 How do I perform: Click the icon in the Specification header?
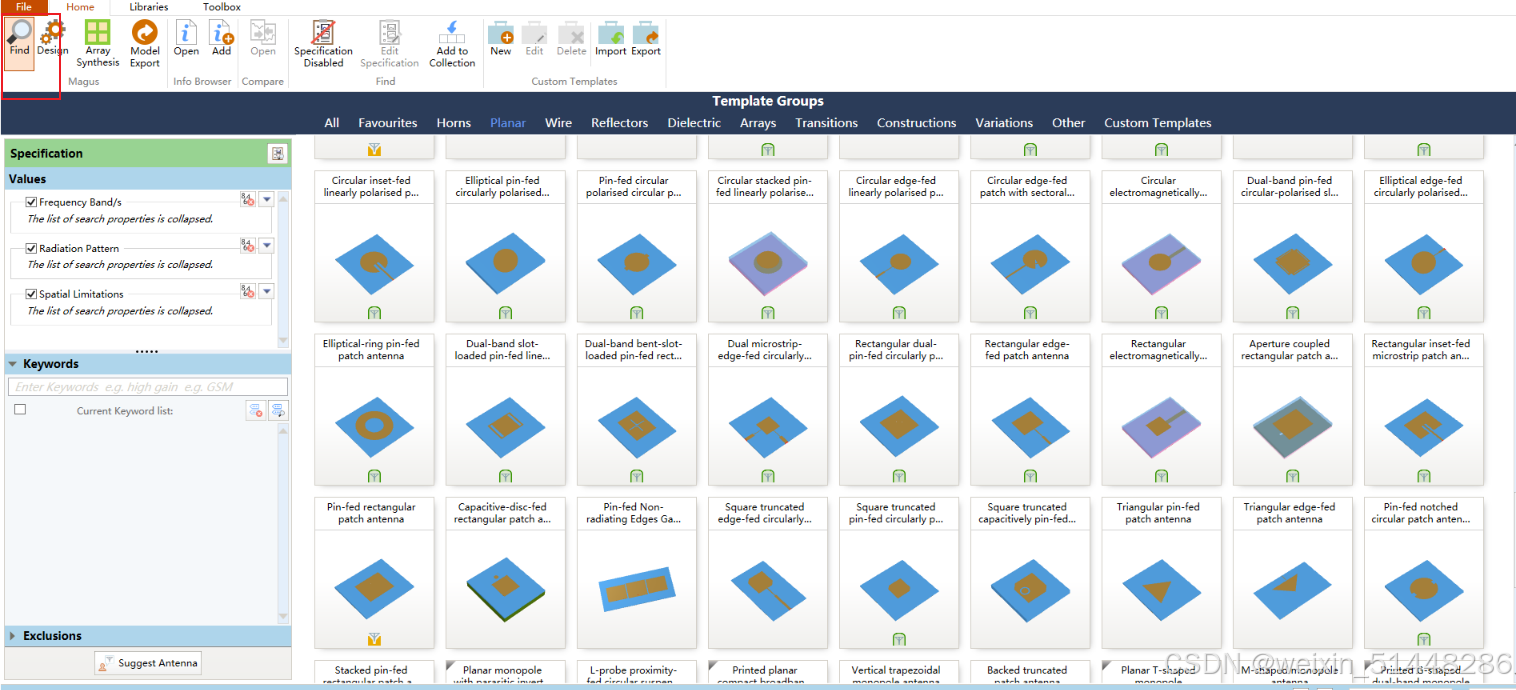(x=277, y=153)
